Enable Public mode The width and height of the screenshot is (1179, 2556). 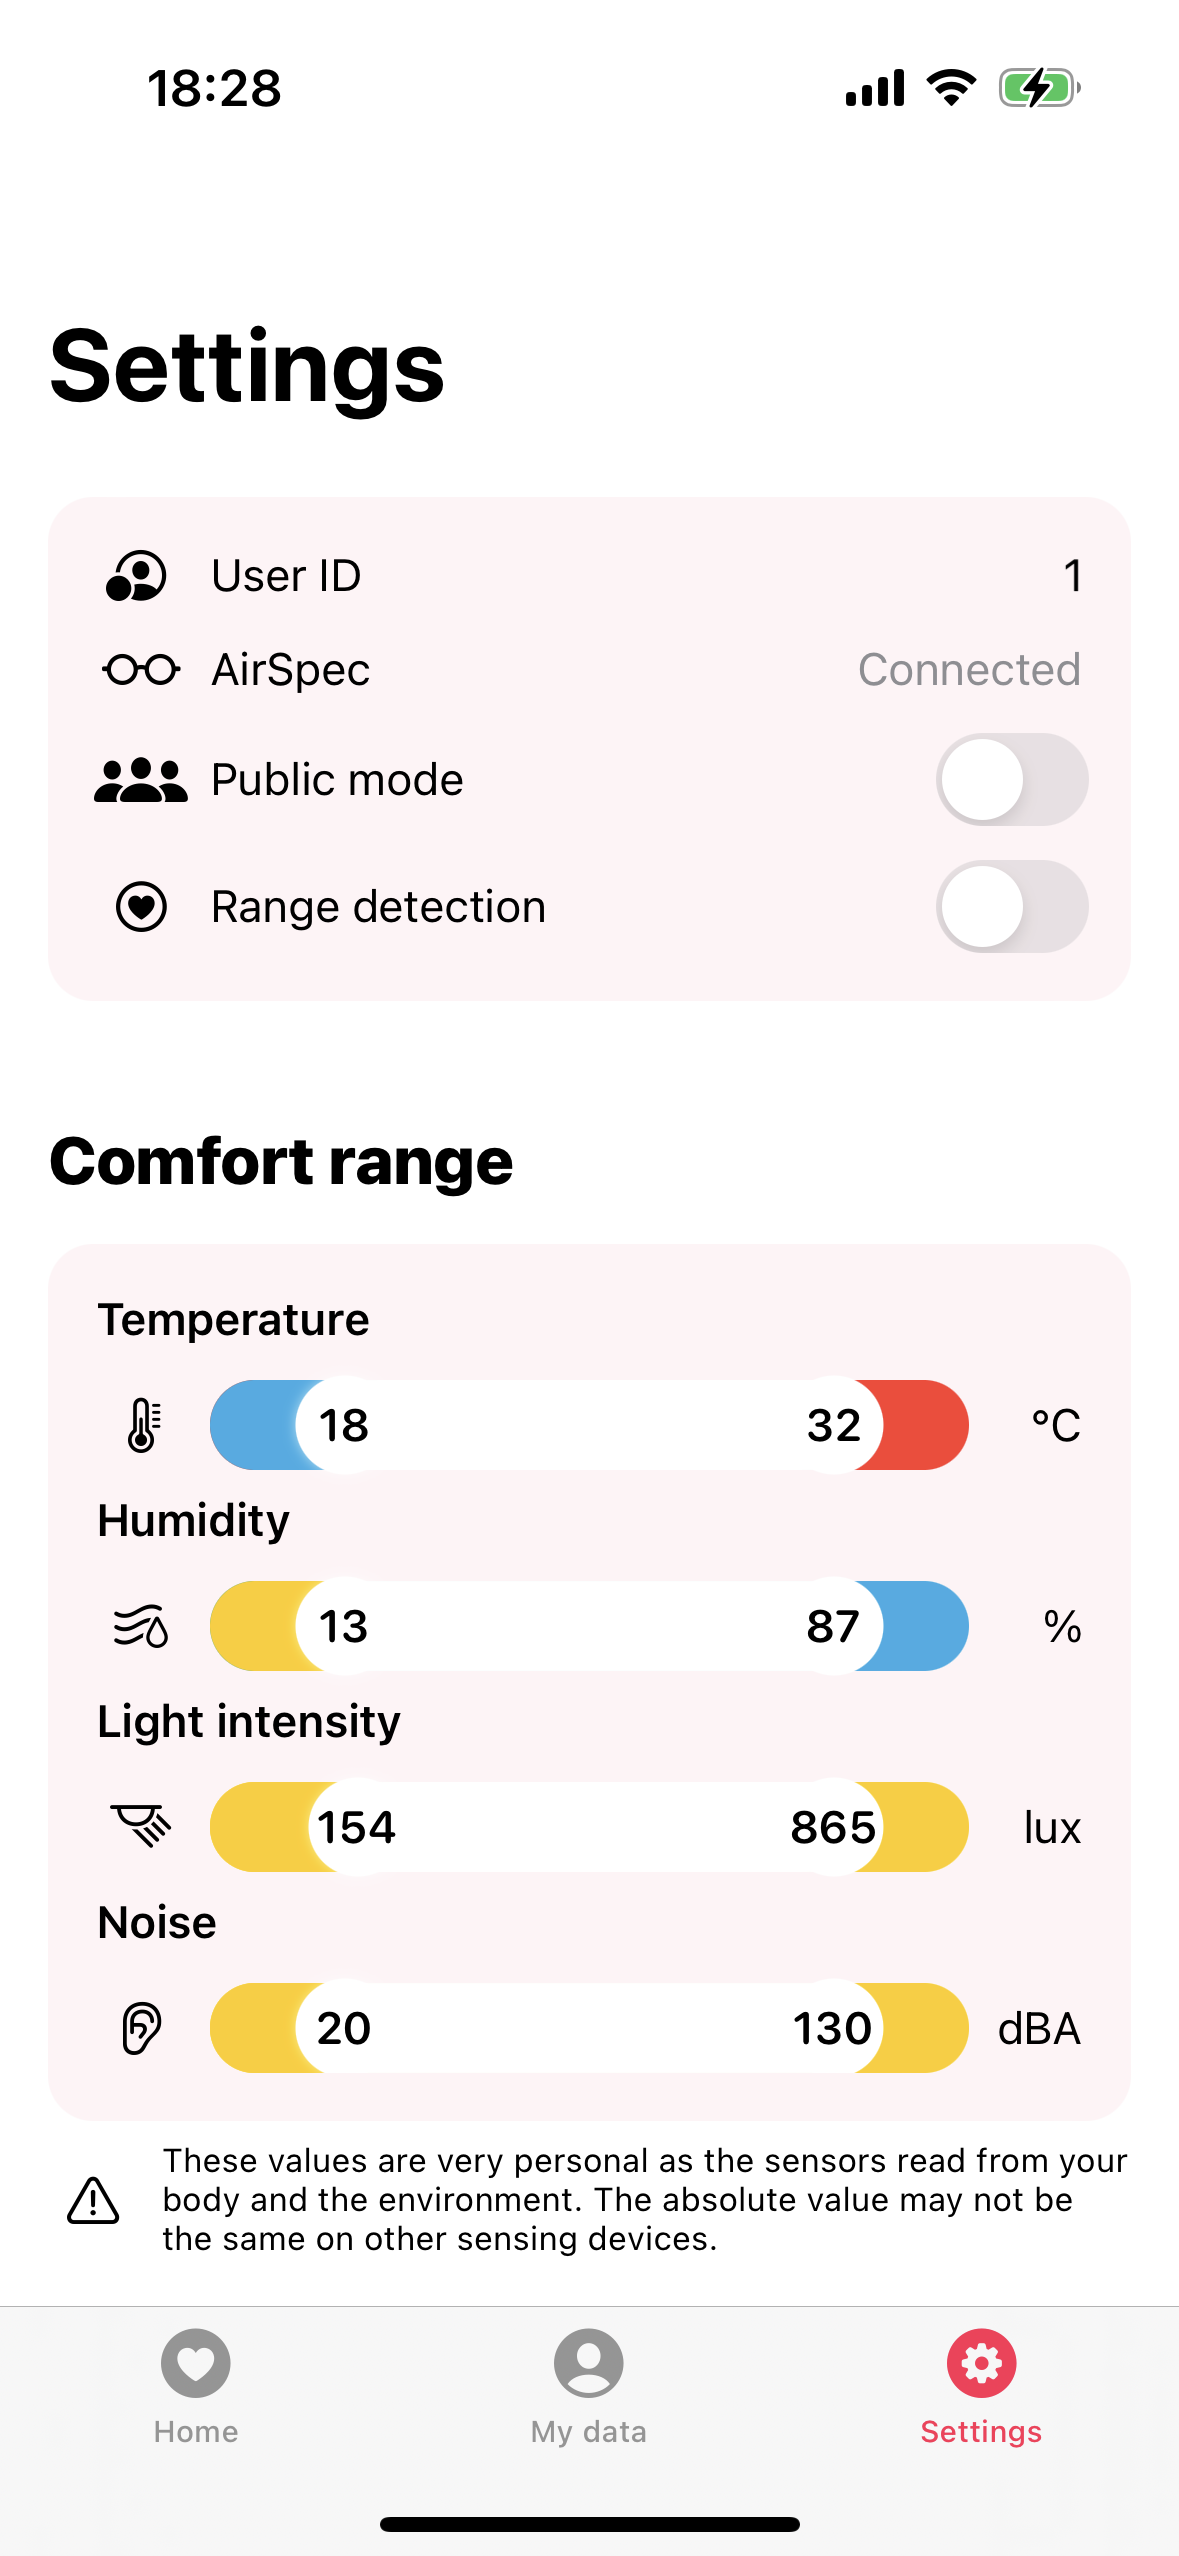[1011, 778]
